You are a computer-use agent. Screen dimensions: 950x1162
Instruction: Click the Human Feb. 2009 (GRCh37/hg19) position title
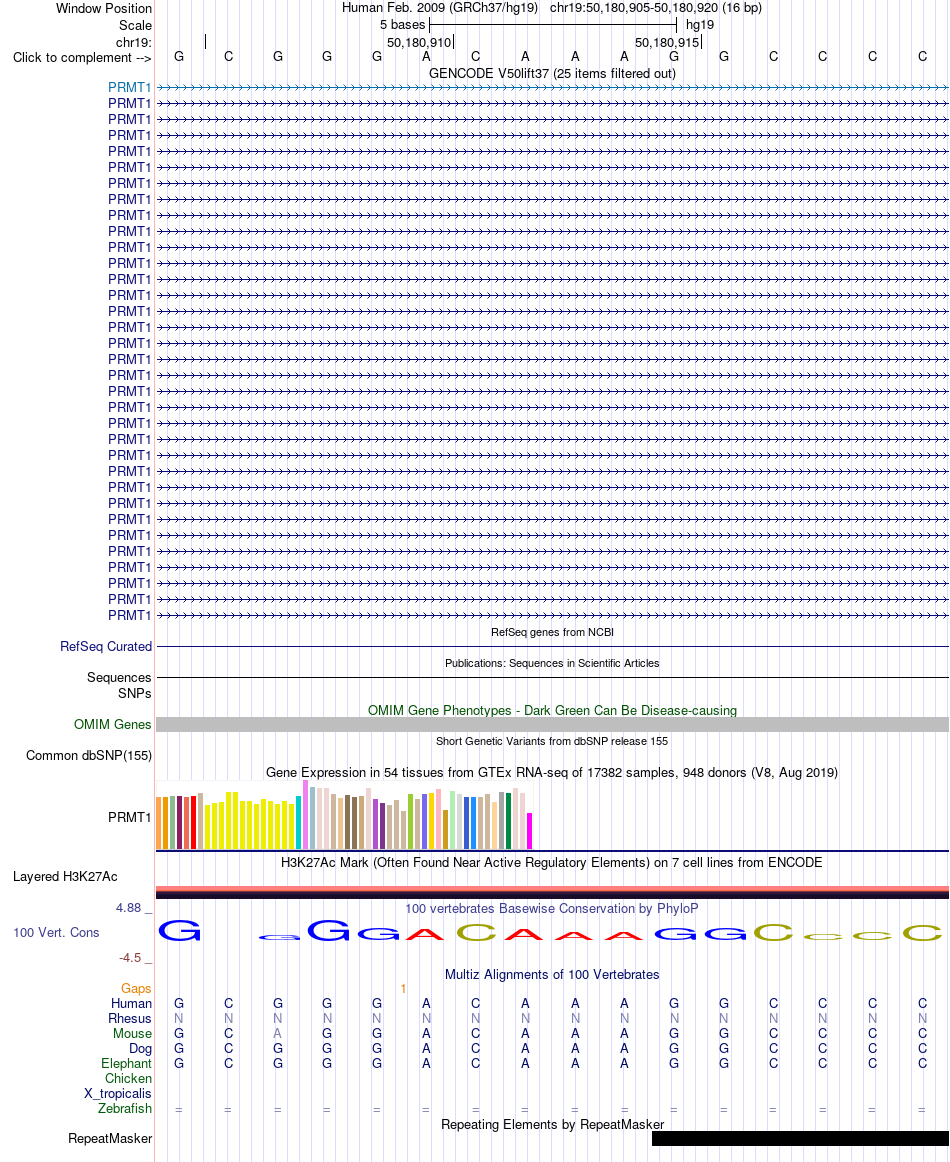point(440,8)
